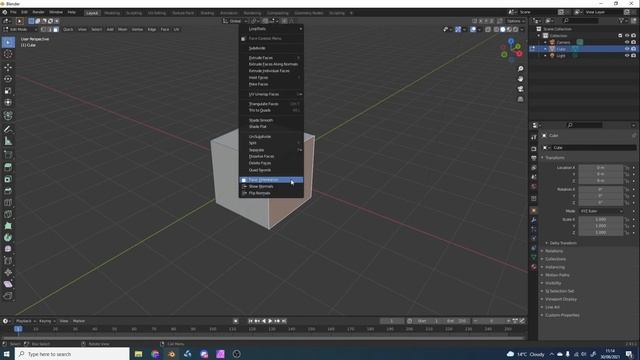Open the Modifiers wrench properties tab
This screenshot has width=640, height=360.
533,220
